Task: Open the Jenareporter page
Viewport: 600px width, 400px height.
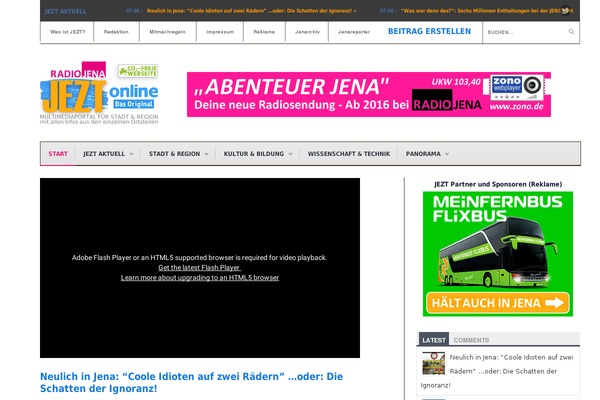Action: pos(354,32)
